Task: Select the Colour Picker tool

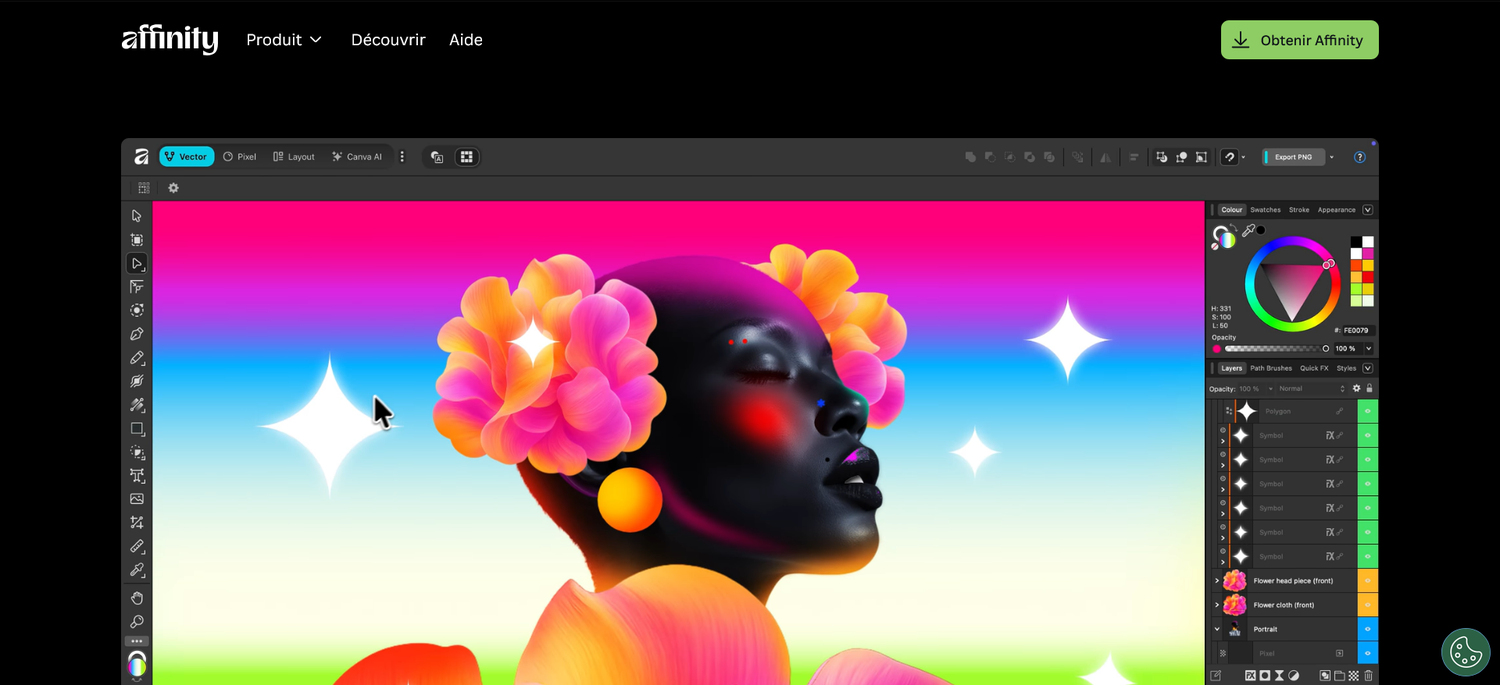Action: pyautogui.click(x=137, y=570)
